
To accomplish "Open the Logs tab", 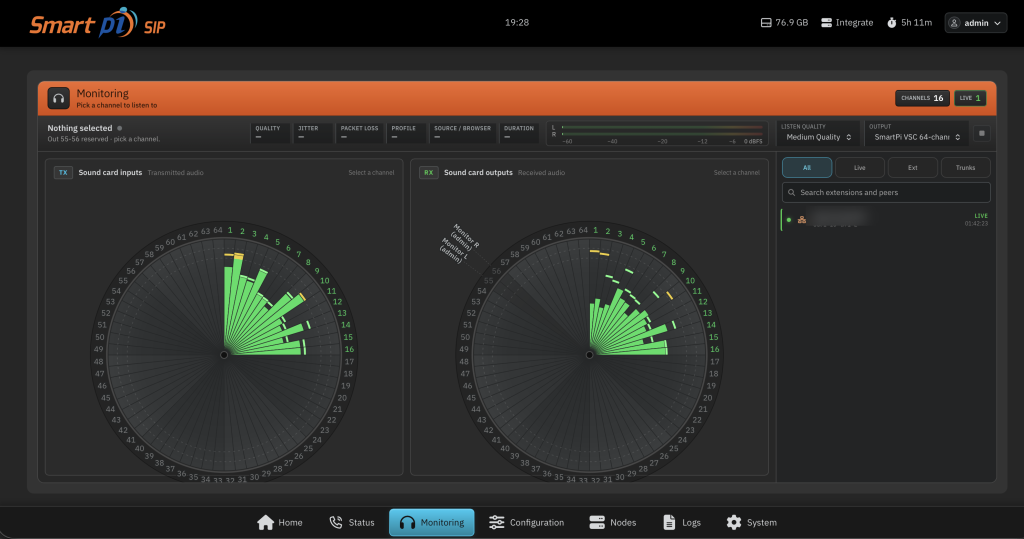I will pos(682,523).
